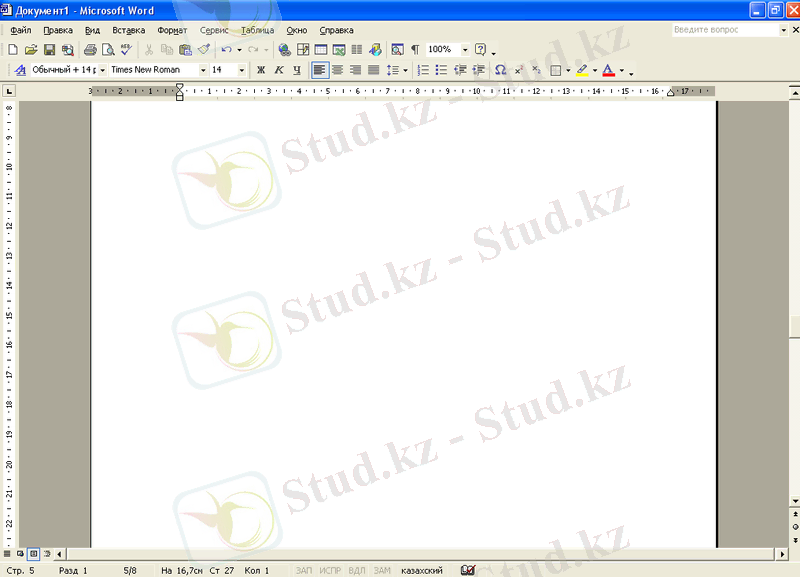The width and height of the screenshot is (800, 577).
Task: Expand the font size 14 dropdown
Action: pyautogui.click(x=242, y=70)
